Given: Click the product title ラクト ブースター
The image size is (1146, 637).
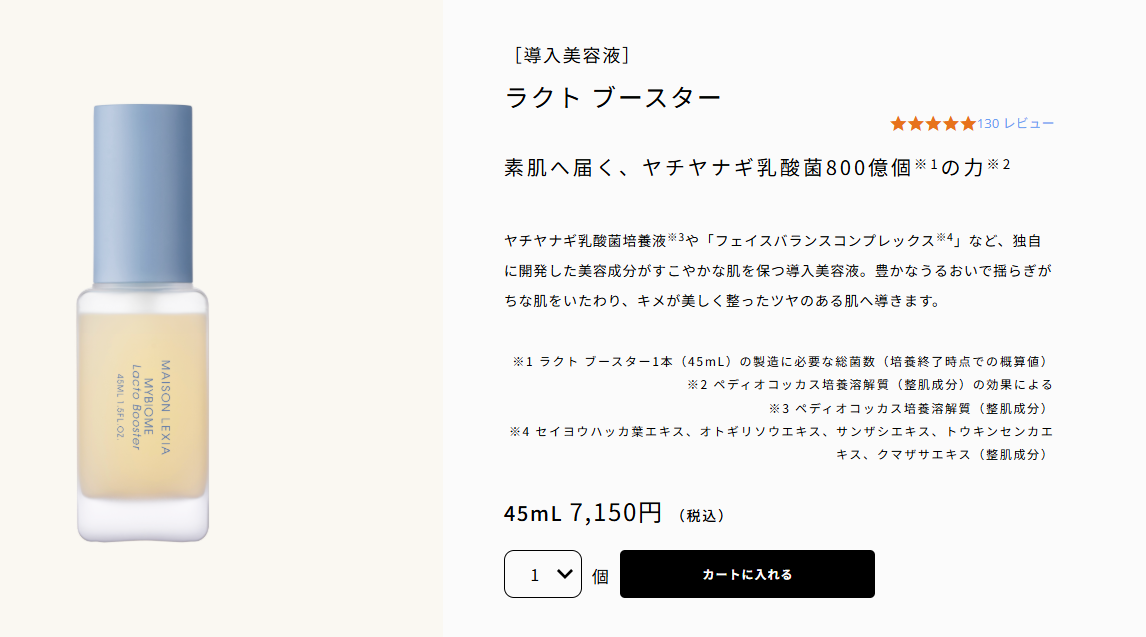Looking at the screenshot, I should pyautogui.click(x=613, y=97).
